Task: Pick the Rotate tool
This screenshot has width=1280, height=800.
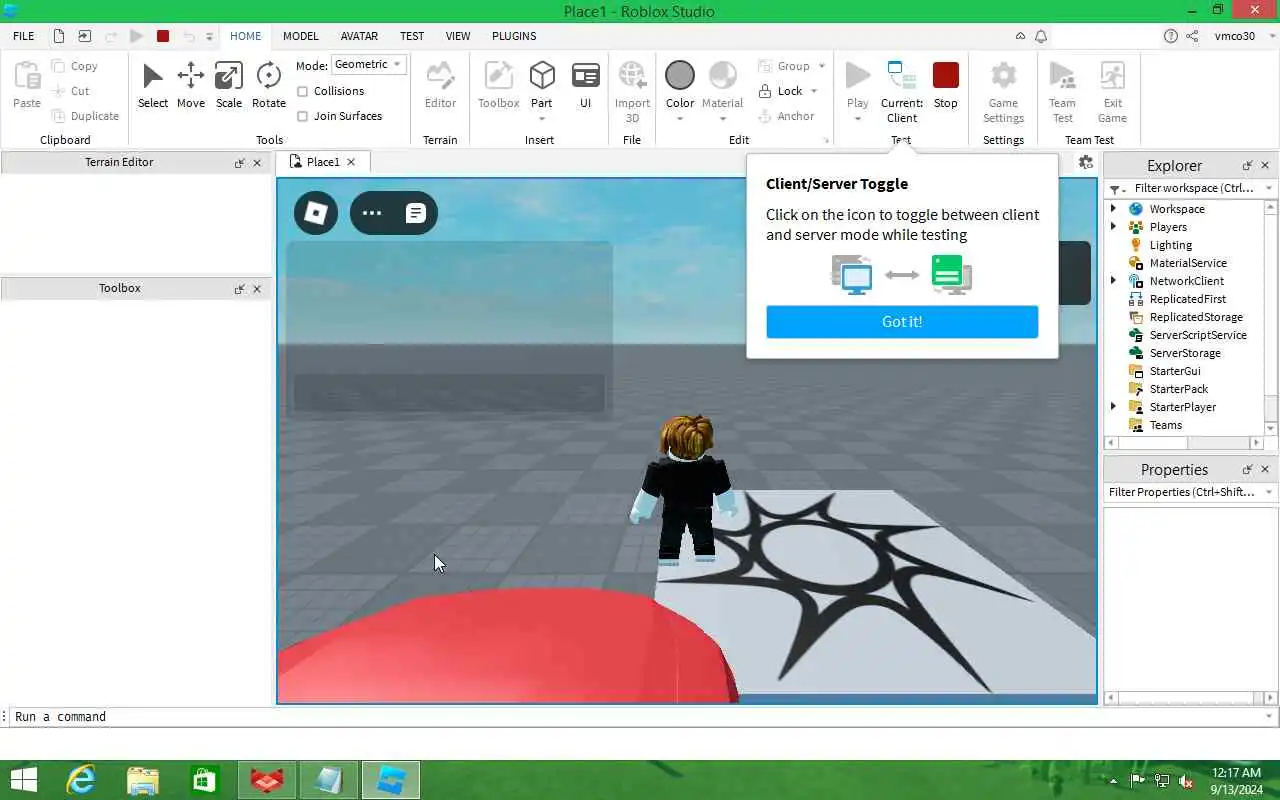Action: [x=268, y=85]
